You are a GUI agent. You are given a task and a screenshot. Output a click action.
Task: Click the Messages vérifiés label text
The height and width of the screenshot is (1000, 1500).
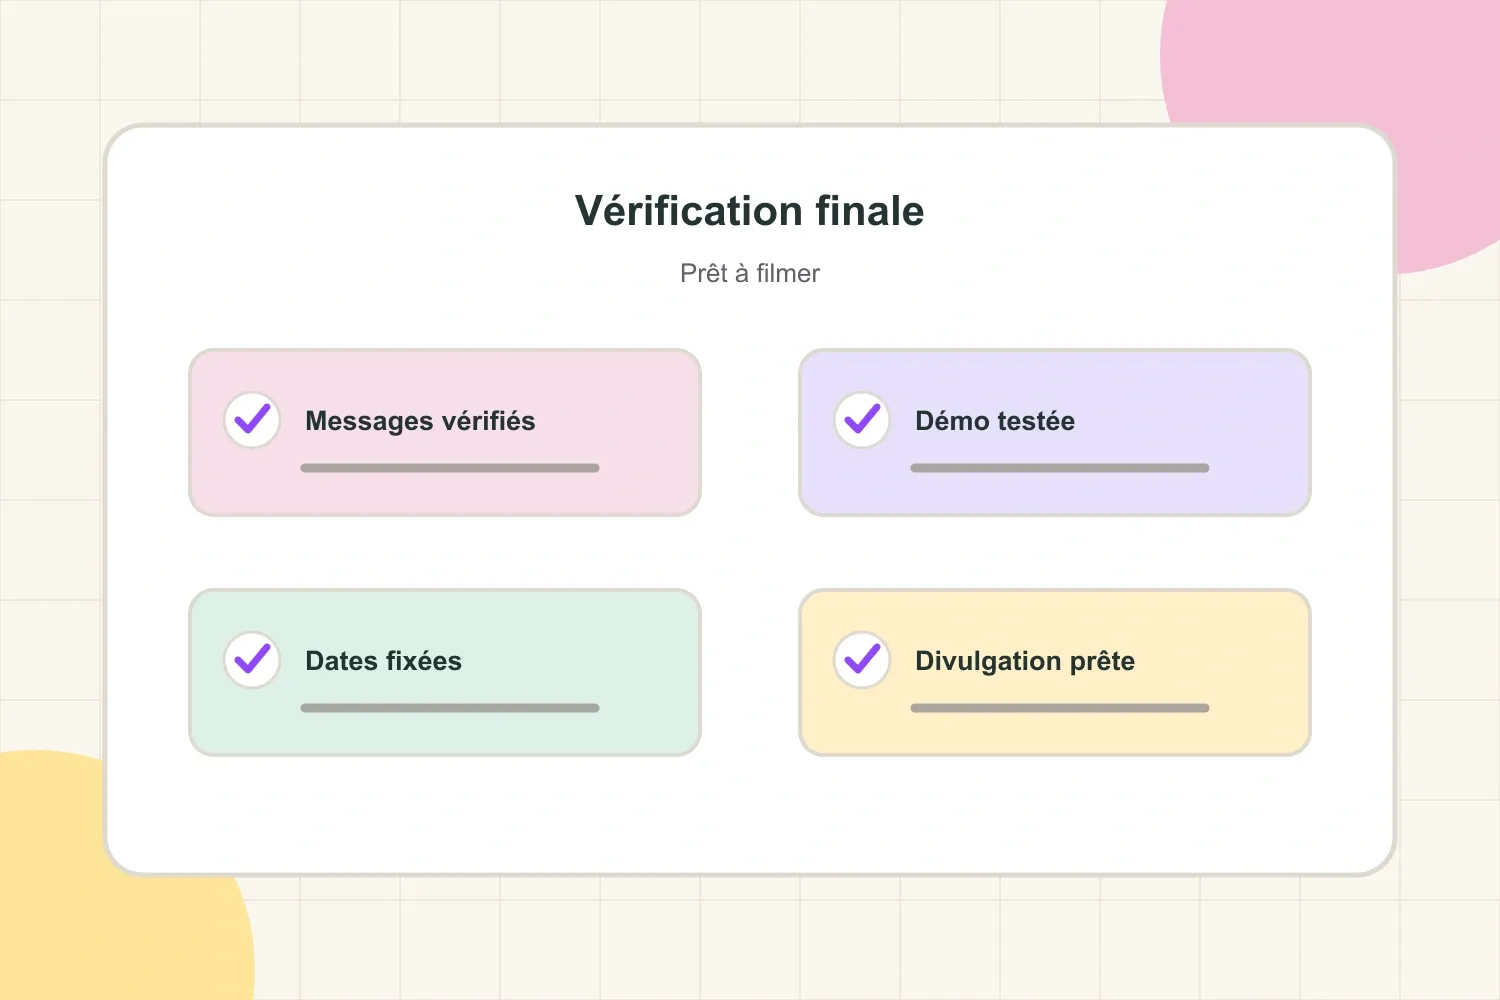(x=420, y=421)
